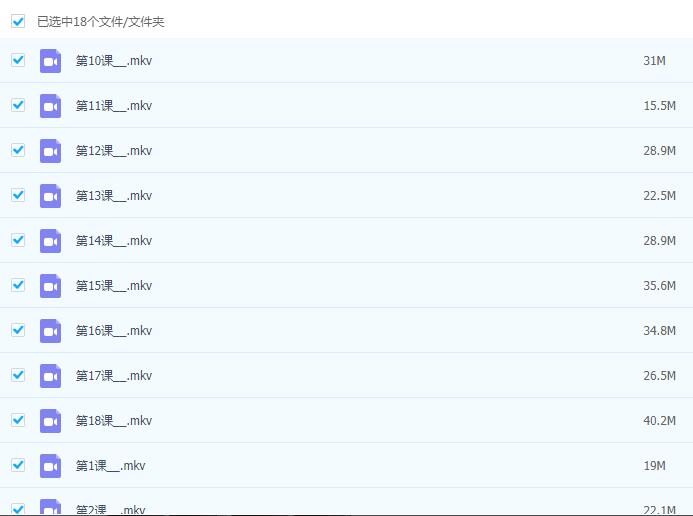Viewport: 693px width, 516px height.
Task: Click the video icon for 第1课__.mkv
Action: click(50, 466)
